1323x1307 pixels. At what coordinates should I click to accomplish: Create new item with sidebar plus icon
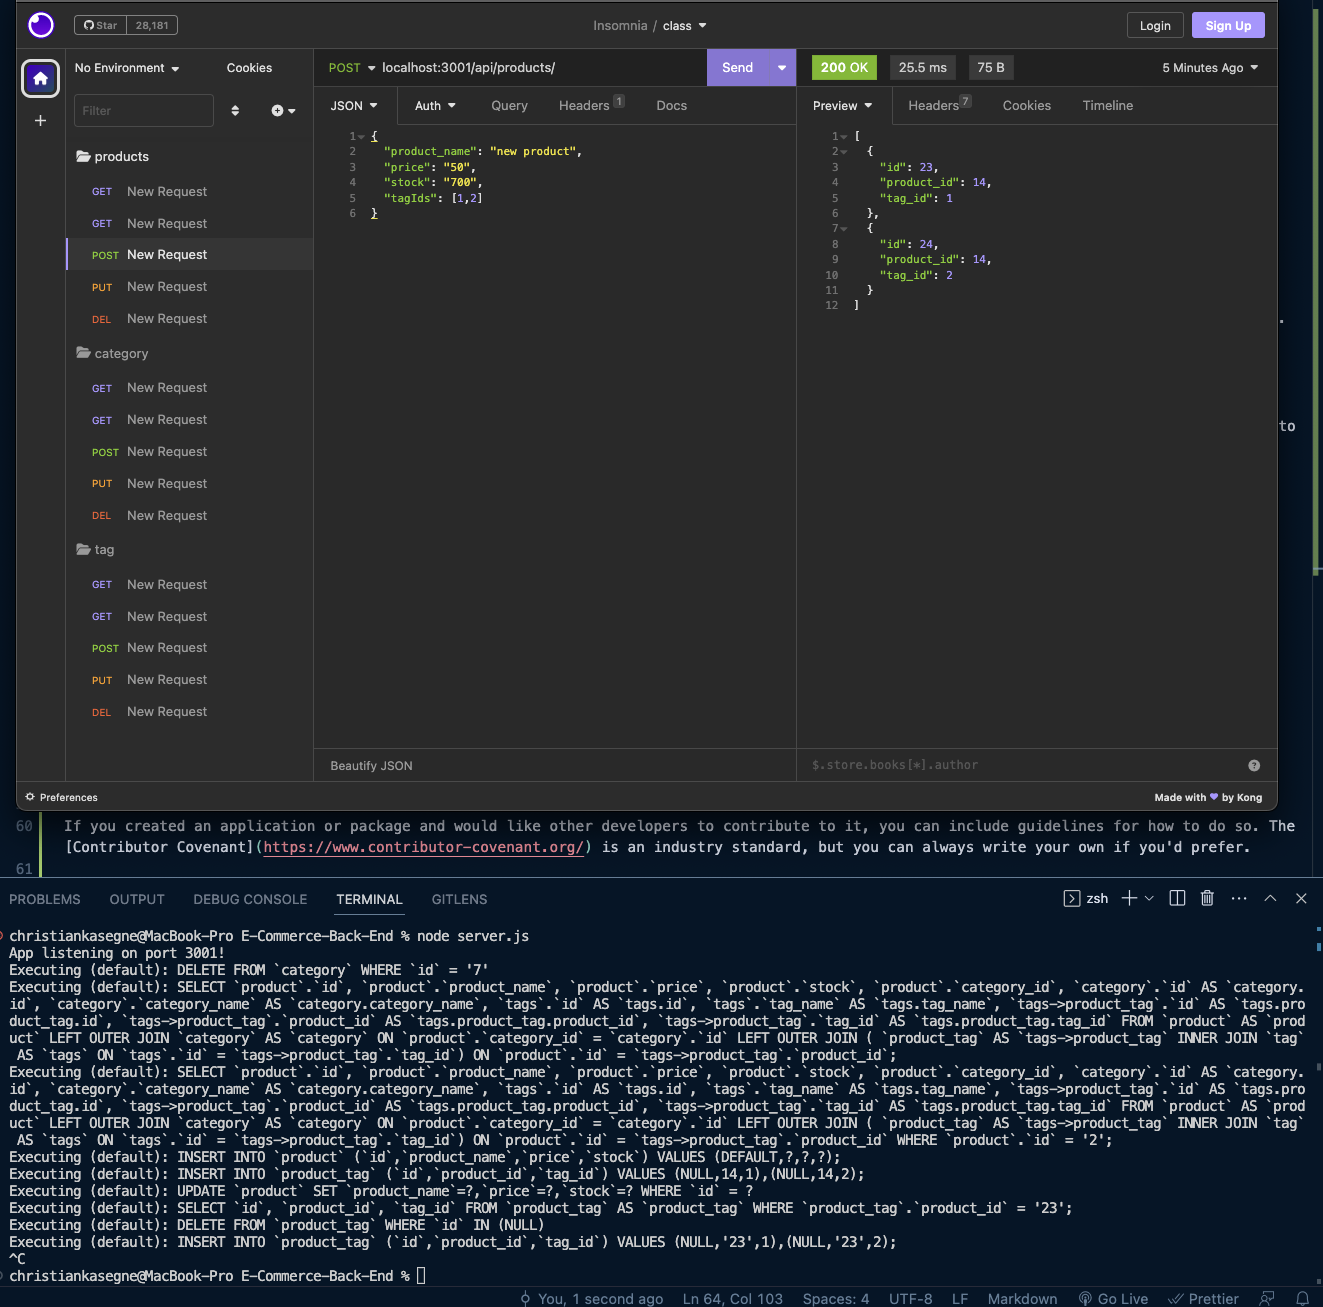[40, 120]
